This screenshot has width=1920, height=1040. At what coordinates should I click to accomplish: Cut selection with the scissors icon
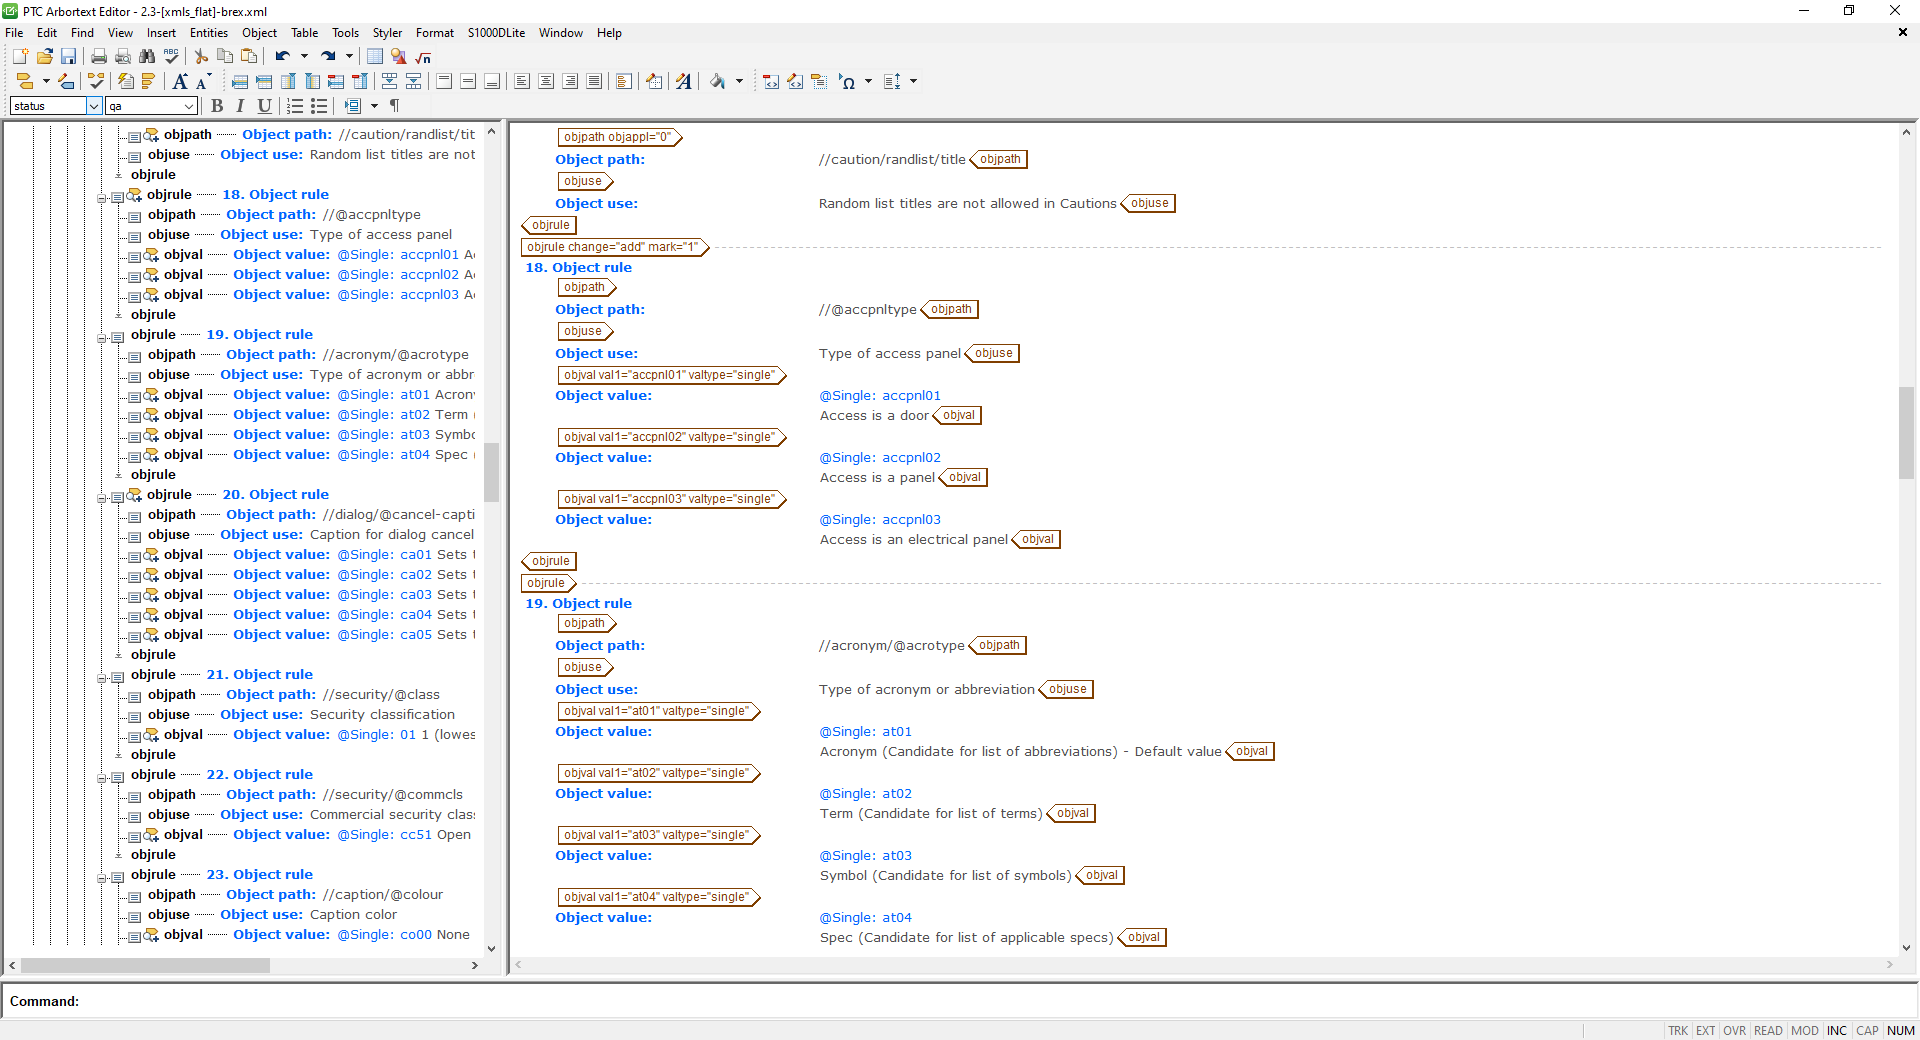coord(200,57)
